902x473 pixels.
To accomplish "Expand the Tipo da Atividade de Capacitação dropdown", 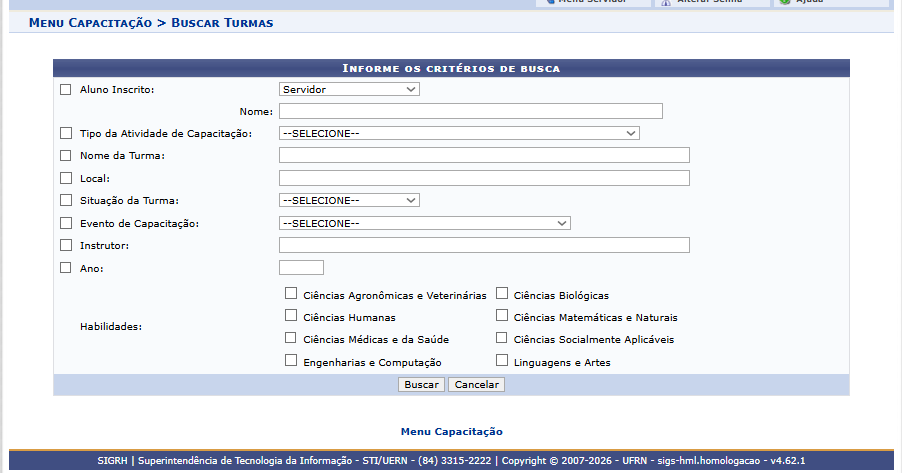I will coord(459,133).
